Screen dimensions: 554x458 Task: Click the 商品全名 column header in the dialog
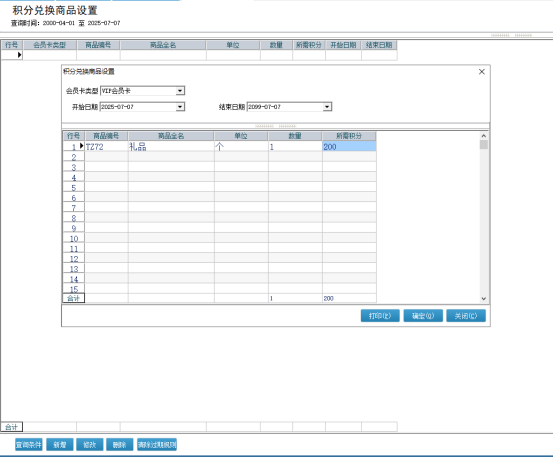pyautogui.click(x=171, y=136)
